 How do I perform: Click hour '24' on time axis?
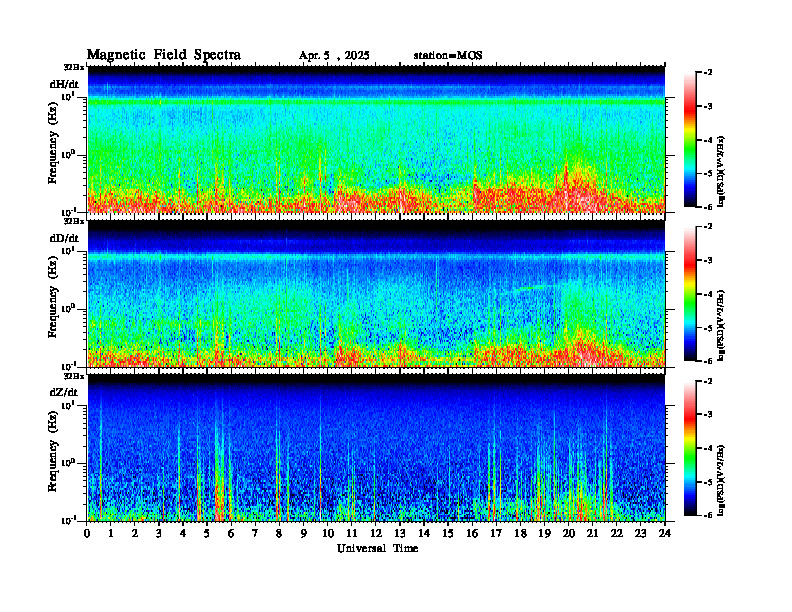click(665, 533)
